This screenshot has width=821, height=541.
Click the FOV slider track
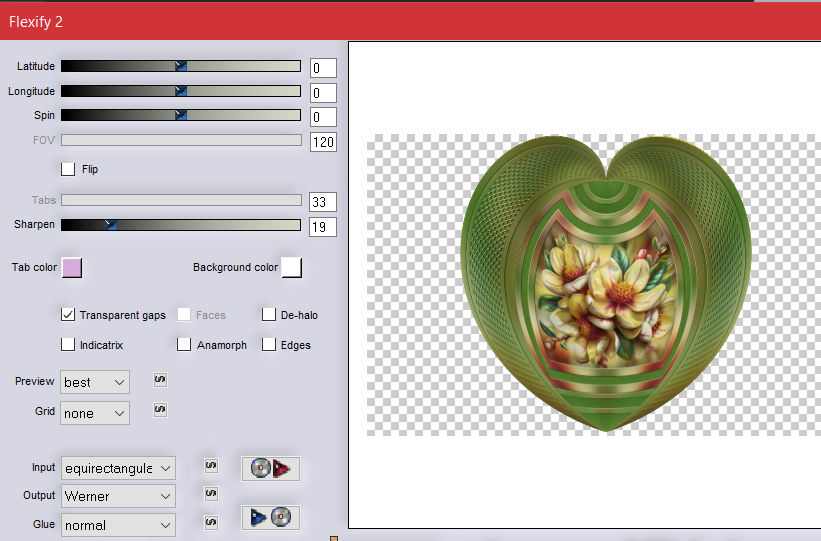[181, 140]
